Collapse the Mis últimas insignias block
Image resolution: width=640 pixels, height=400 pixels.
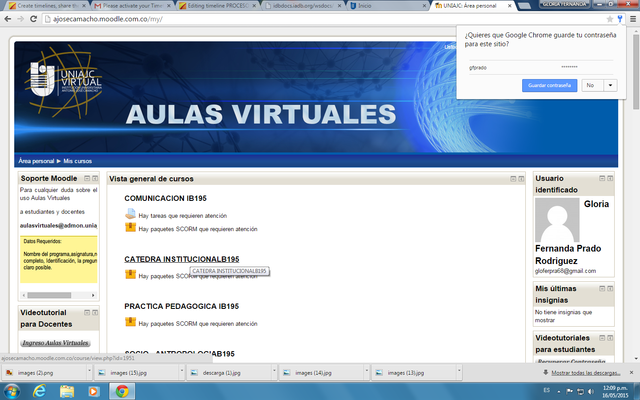click(602, 289)
